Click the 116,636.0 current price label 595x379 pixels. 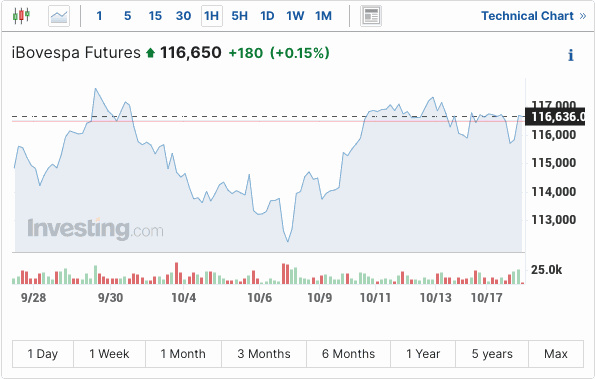[555, 117]
